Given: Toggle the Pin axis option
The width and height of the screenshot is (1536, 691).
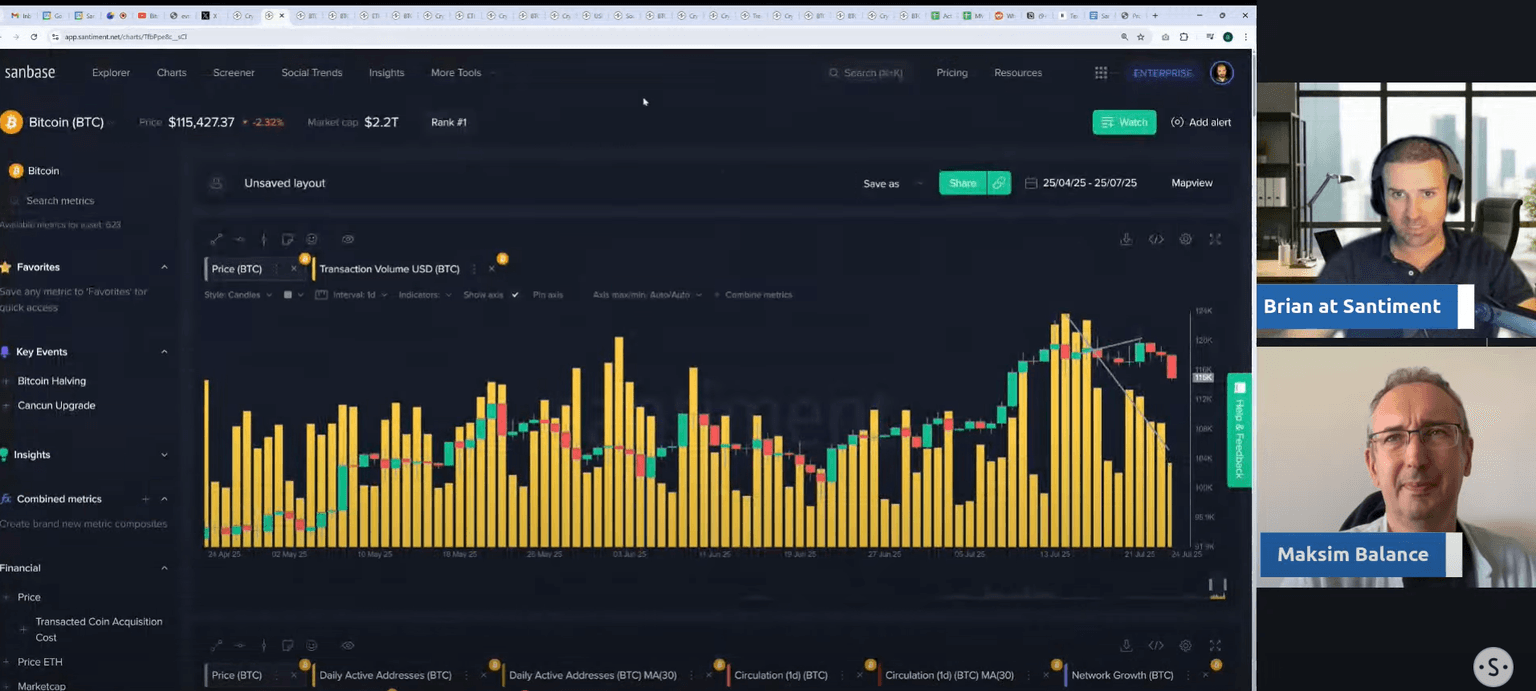Looking at the screenshot, I should [547, 295].
